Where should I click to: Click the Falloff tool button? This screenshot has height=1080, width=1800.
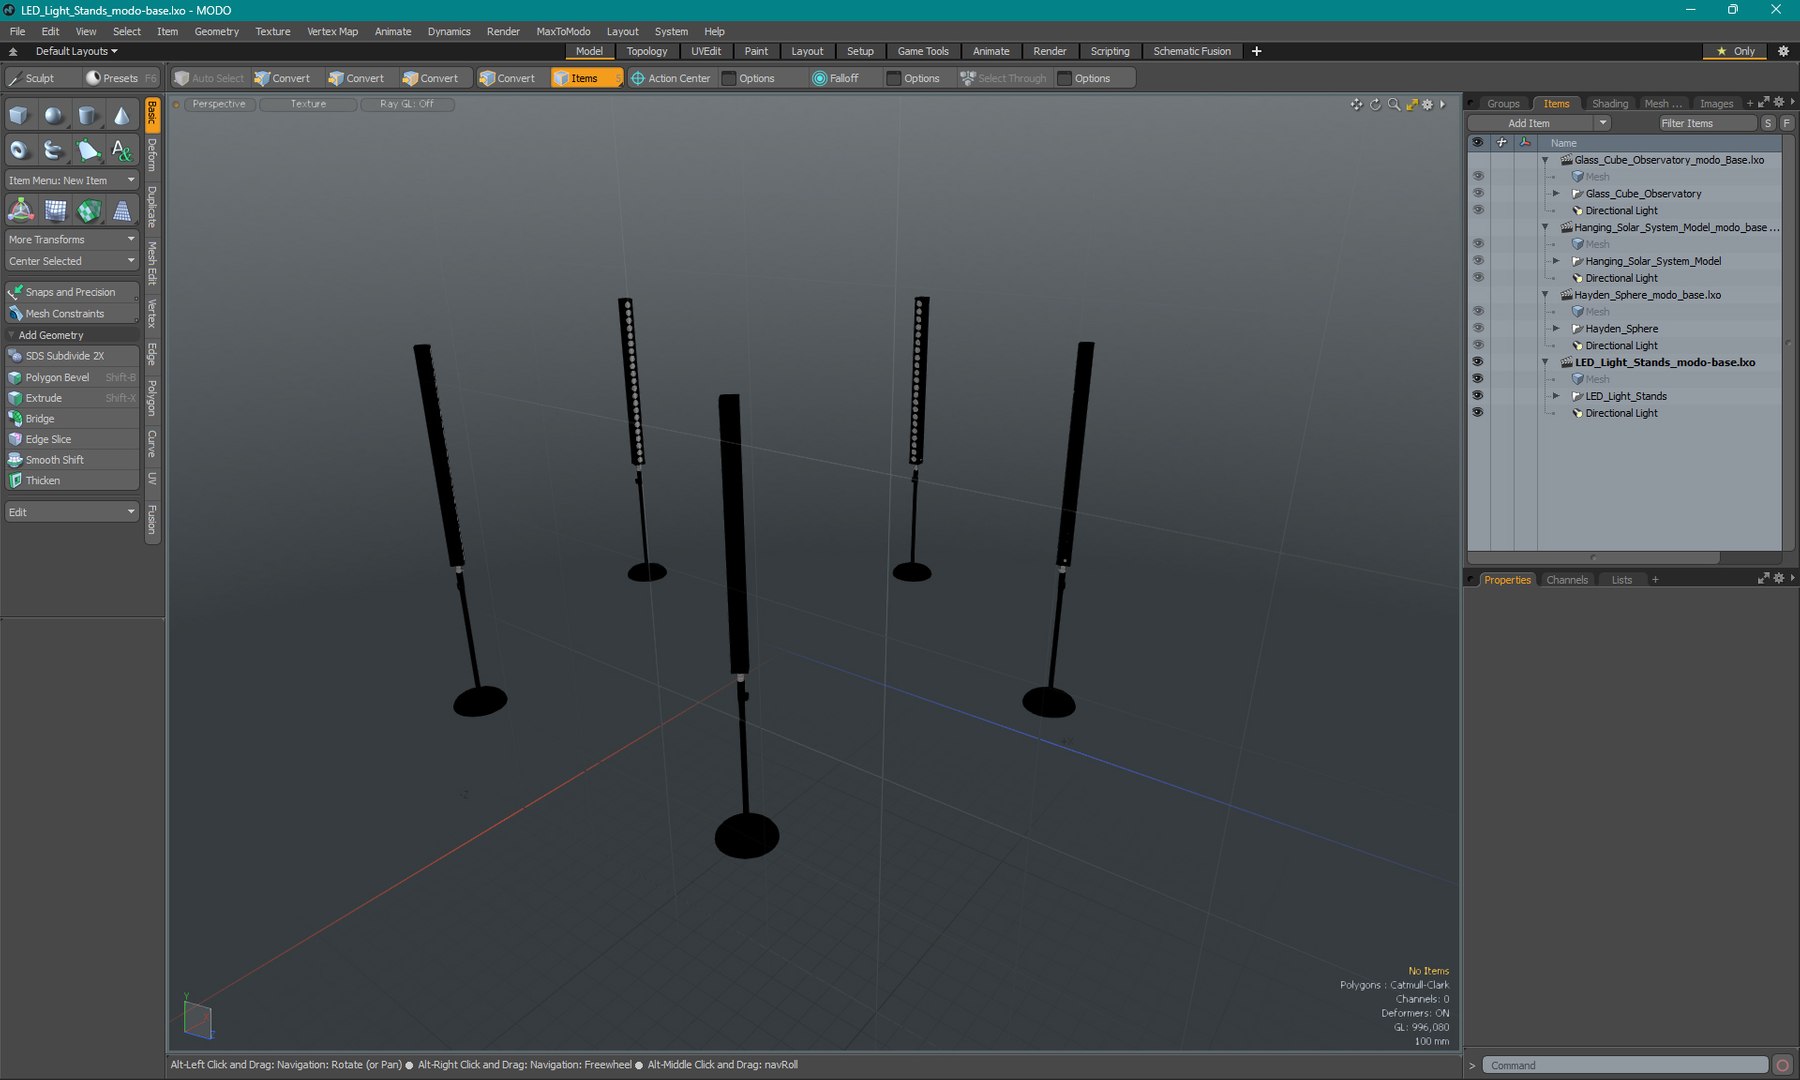click(837, 78)
